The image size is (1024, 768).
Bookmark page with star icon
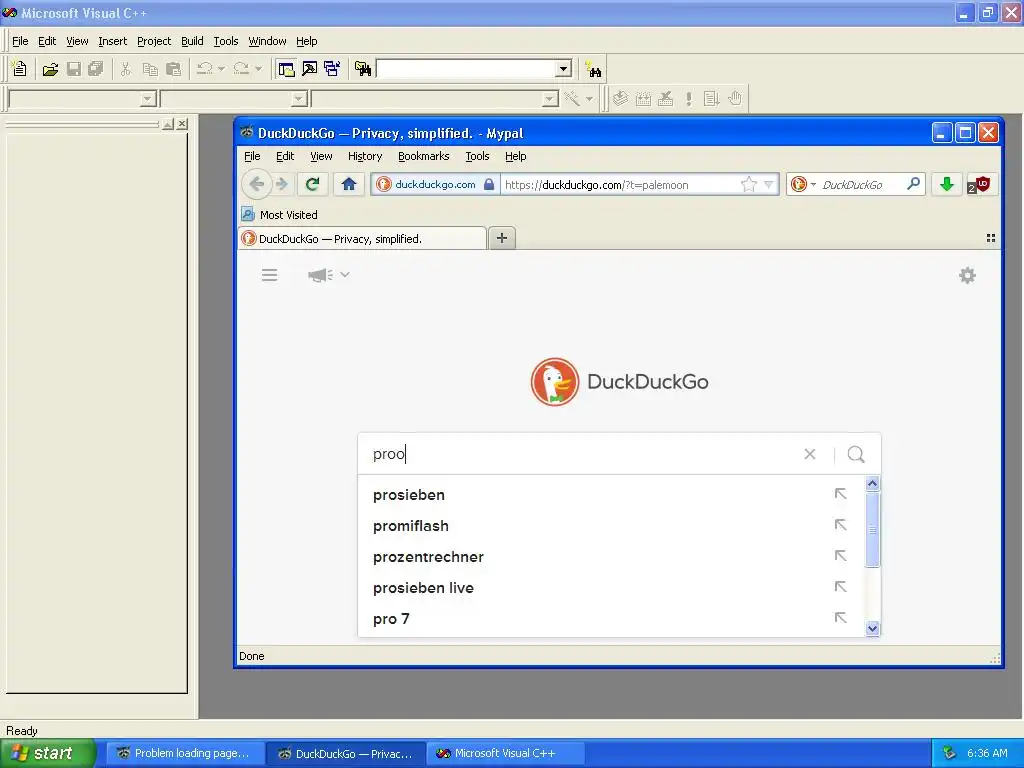click(748, 185)
